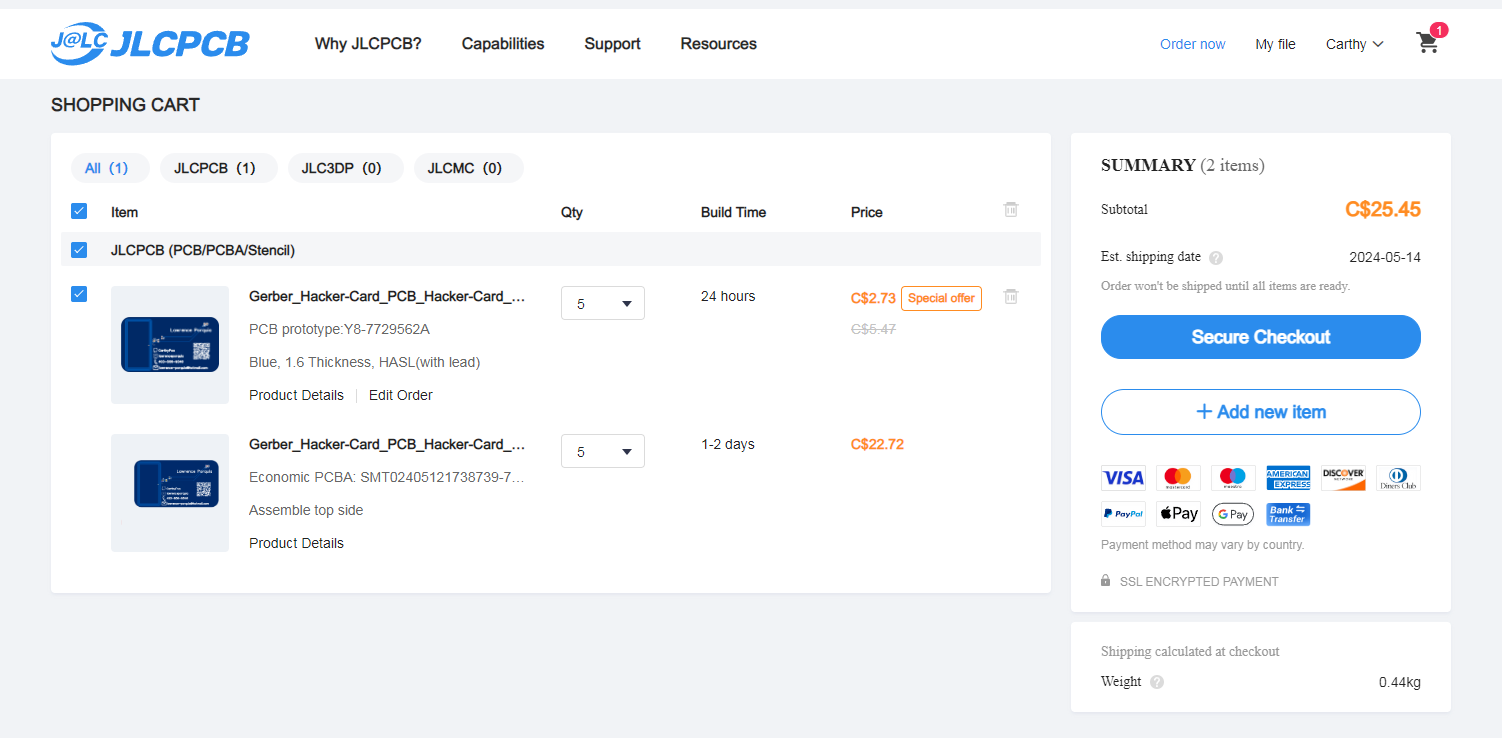Click the PCB prototype Gerber file name
Viewport: 1502px width, 738px height.
tap(387, 296)
